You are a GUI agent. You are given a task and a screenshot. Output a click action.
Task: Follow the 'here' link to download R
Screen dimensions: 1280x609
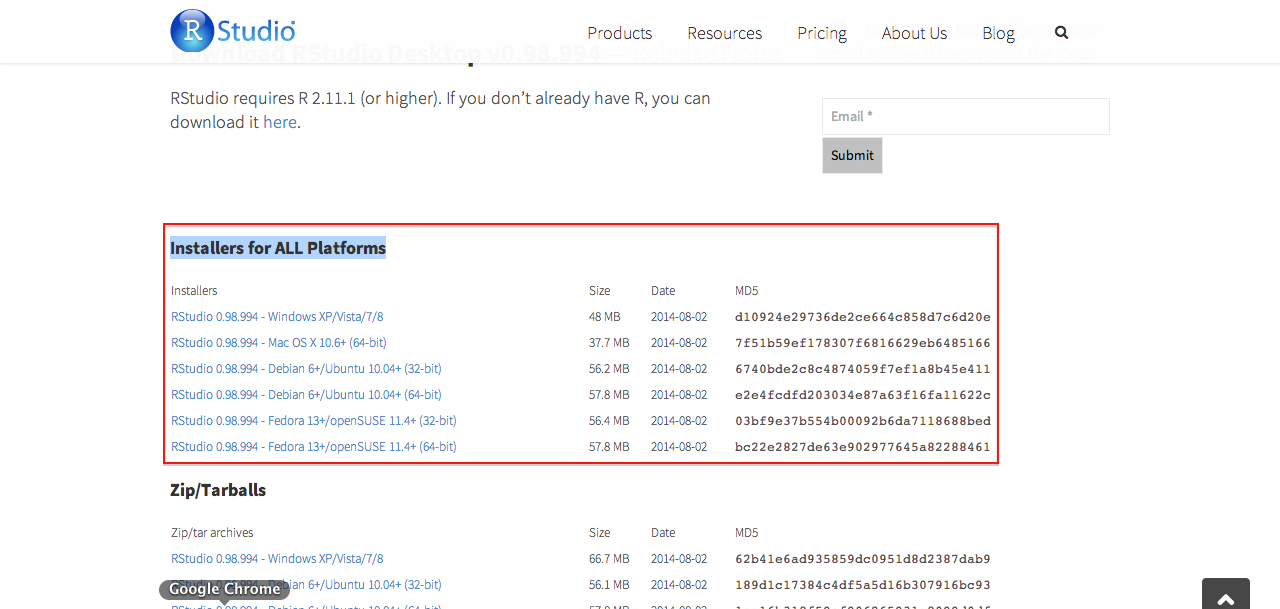(280, 122)
